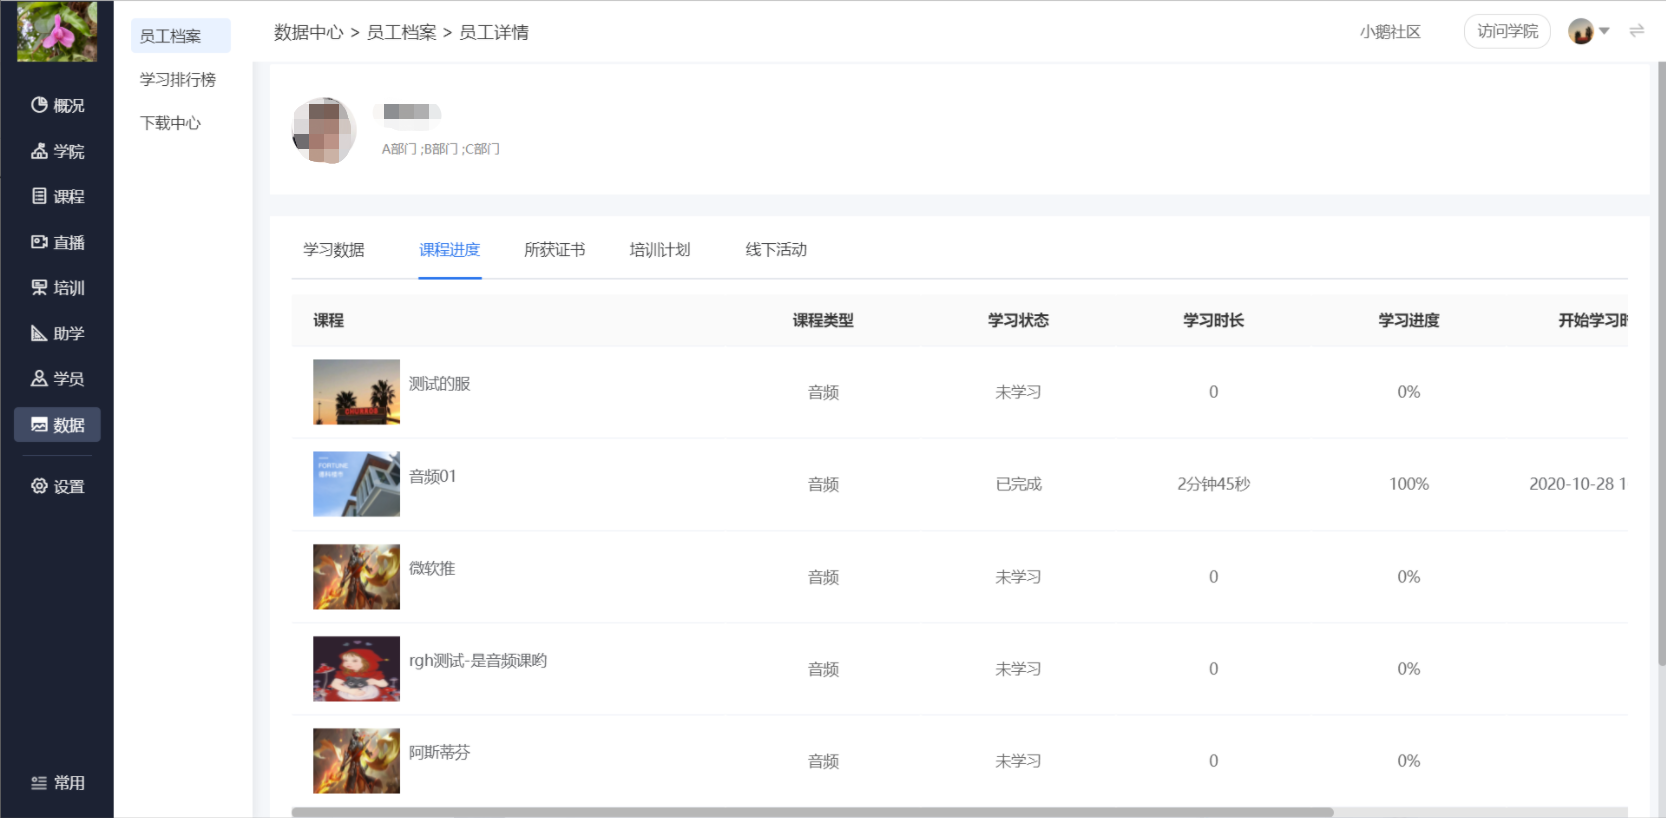Click the 学习进度 column header
The width and height of the screenshot is (1666, 818).
click(1408, 320)
